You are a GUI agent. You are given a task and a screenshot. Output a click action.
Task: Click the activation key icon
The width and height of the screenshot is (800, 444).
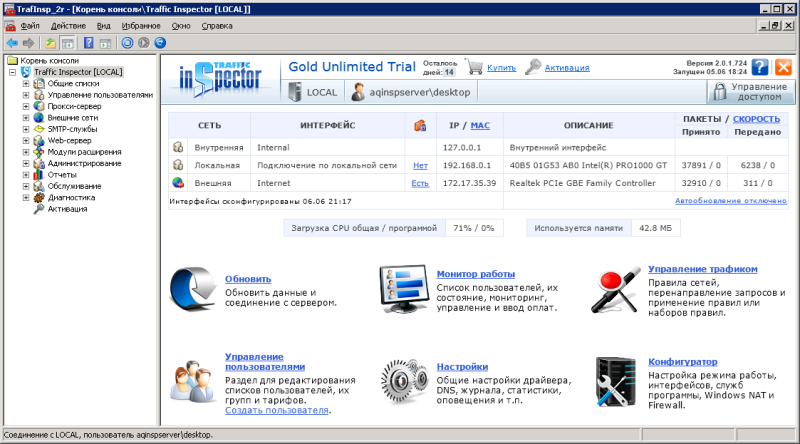click(x=533, y=67)
